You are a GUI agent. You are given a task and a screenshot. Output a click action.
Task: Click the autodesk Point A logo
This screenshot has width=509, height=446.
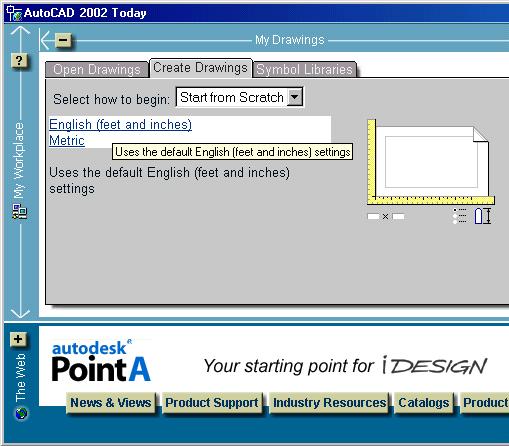click(101, 361)
